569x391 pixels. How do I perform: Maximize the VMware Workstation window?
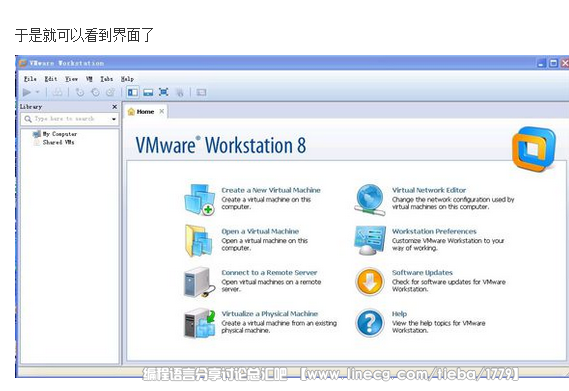(553, 63)
